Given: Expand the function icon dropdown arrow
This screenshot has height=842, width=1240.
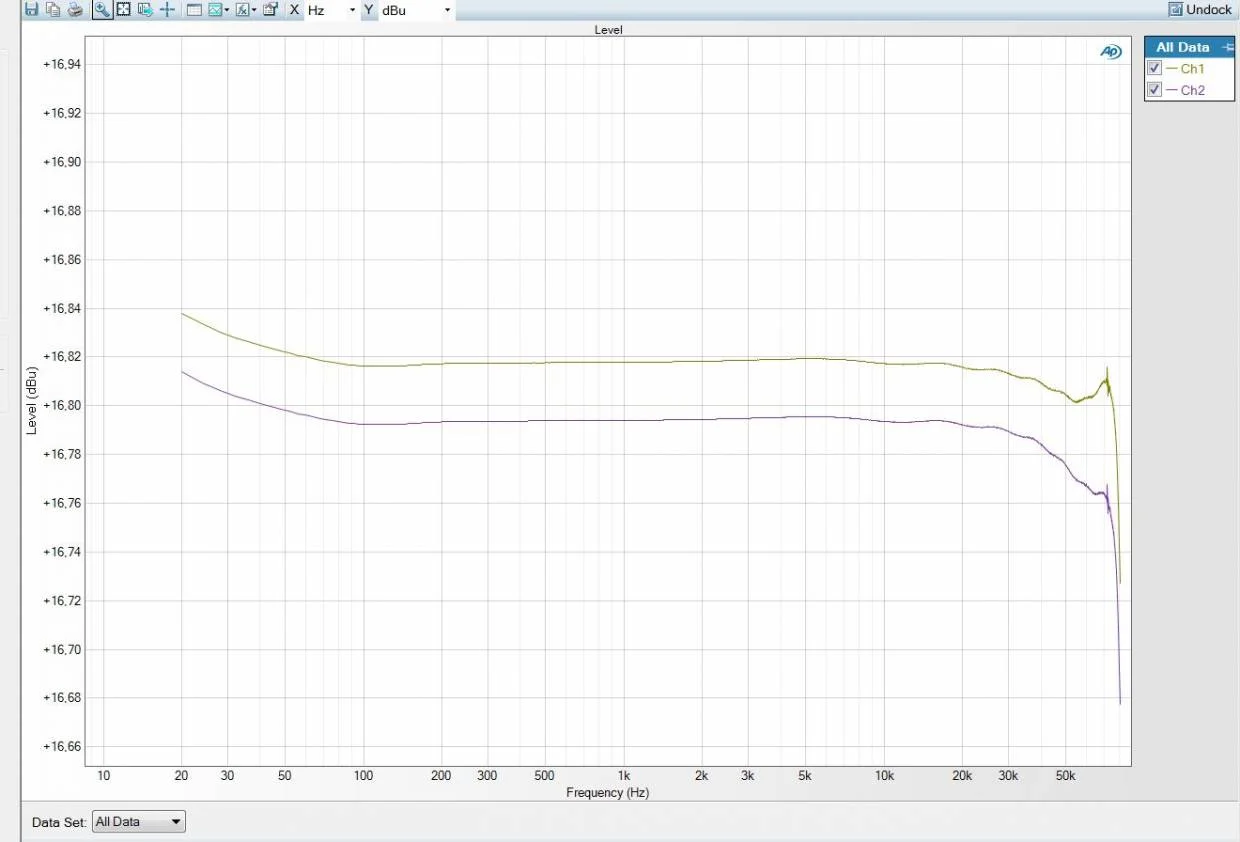Looking at the screenshot, I should click(x=254, y=10).
